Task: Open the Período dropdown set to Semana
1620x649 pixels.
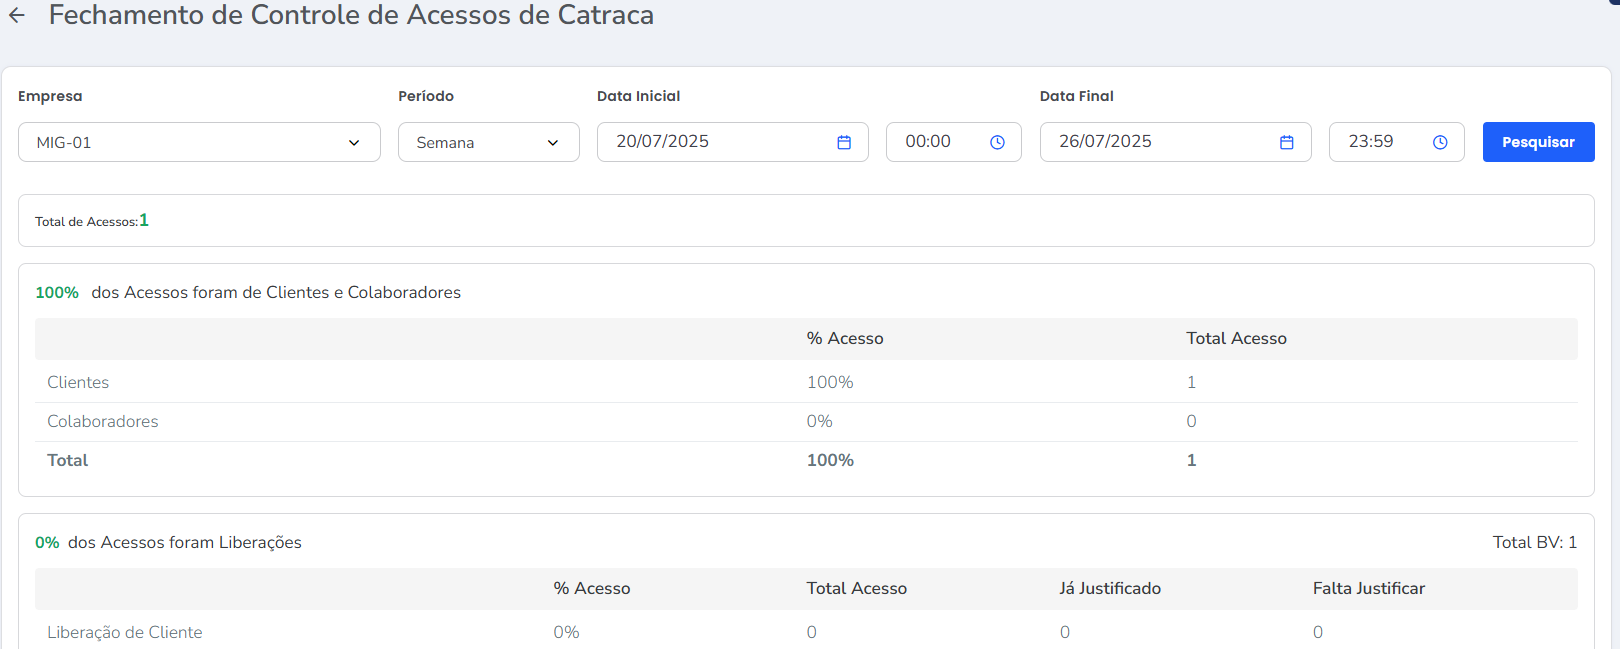Action: (x=489, y=142)
